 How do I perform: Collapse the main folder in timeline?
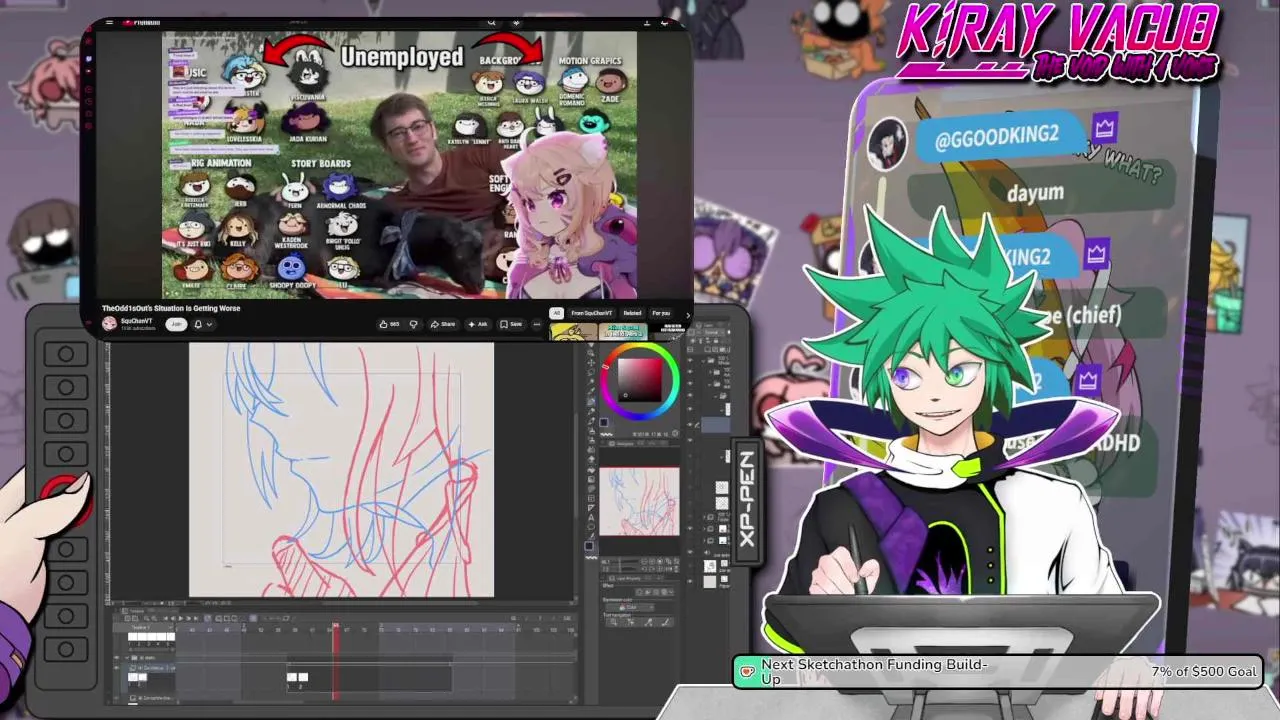[127, 658]
